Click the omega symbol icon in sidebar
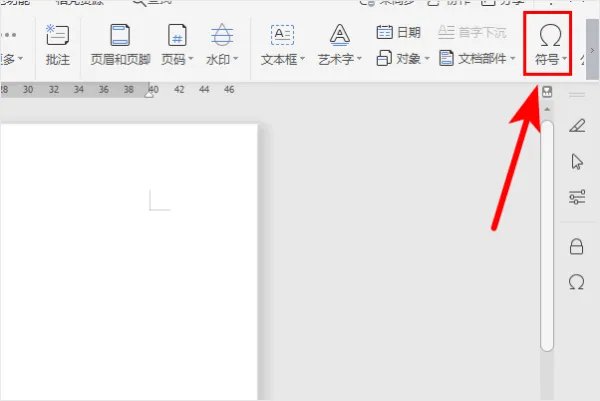Image resolution: width=600 pixels, height=401 pixels. 577,282
